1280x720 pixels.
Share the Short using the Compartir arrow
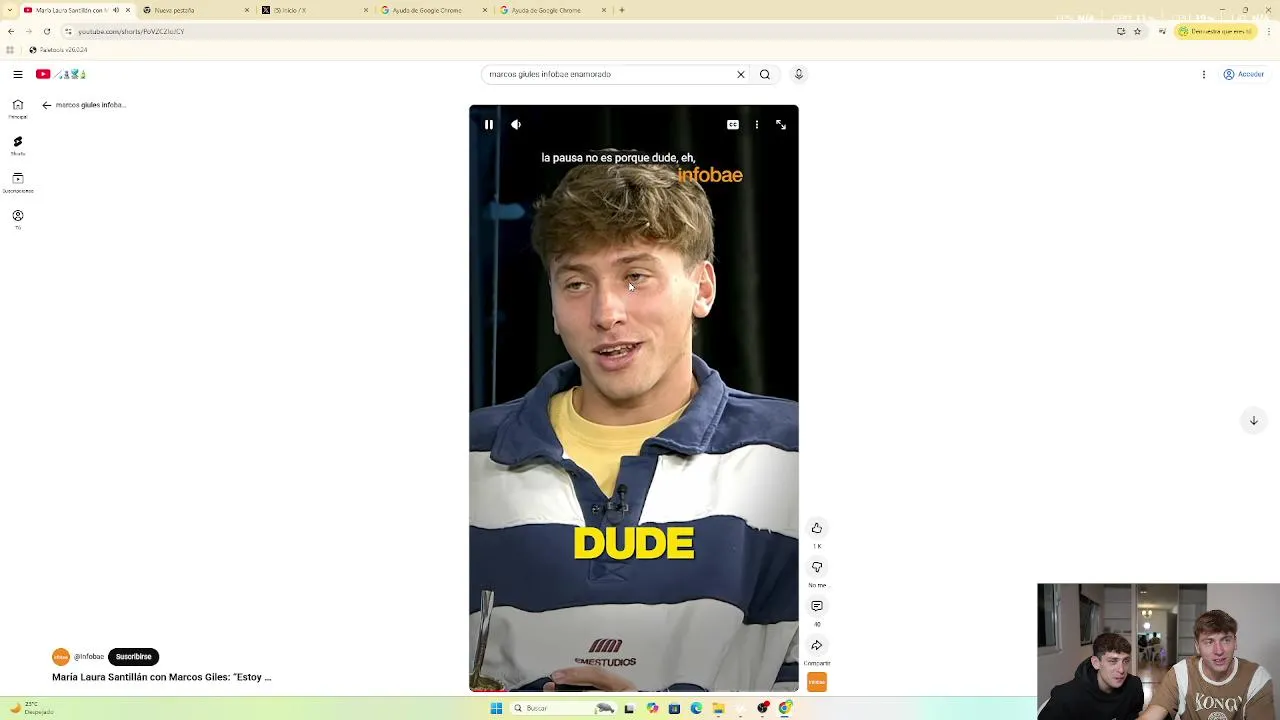pos(817,645)
